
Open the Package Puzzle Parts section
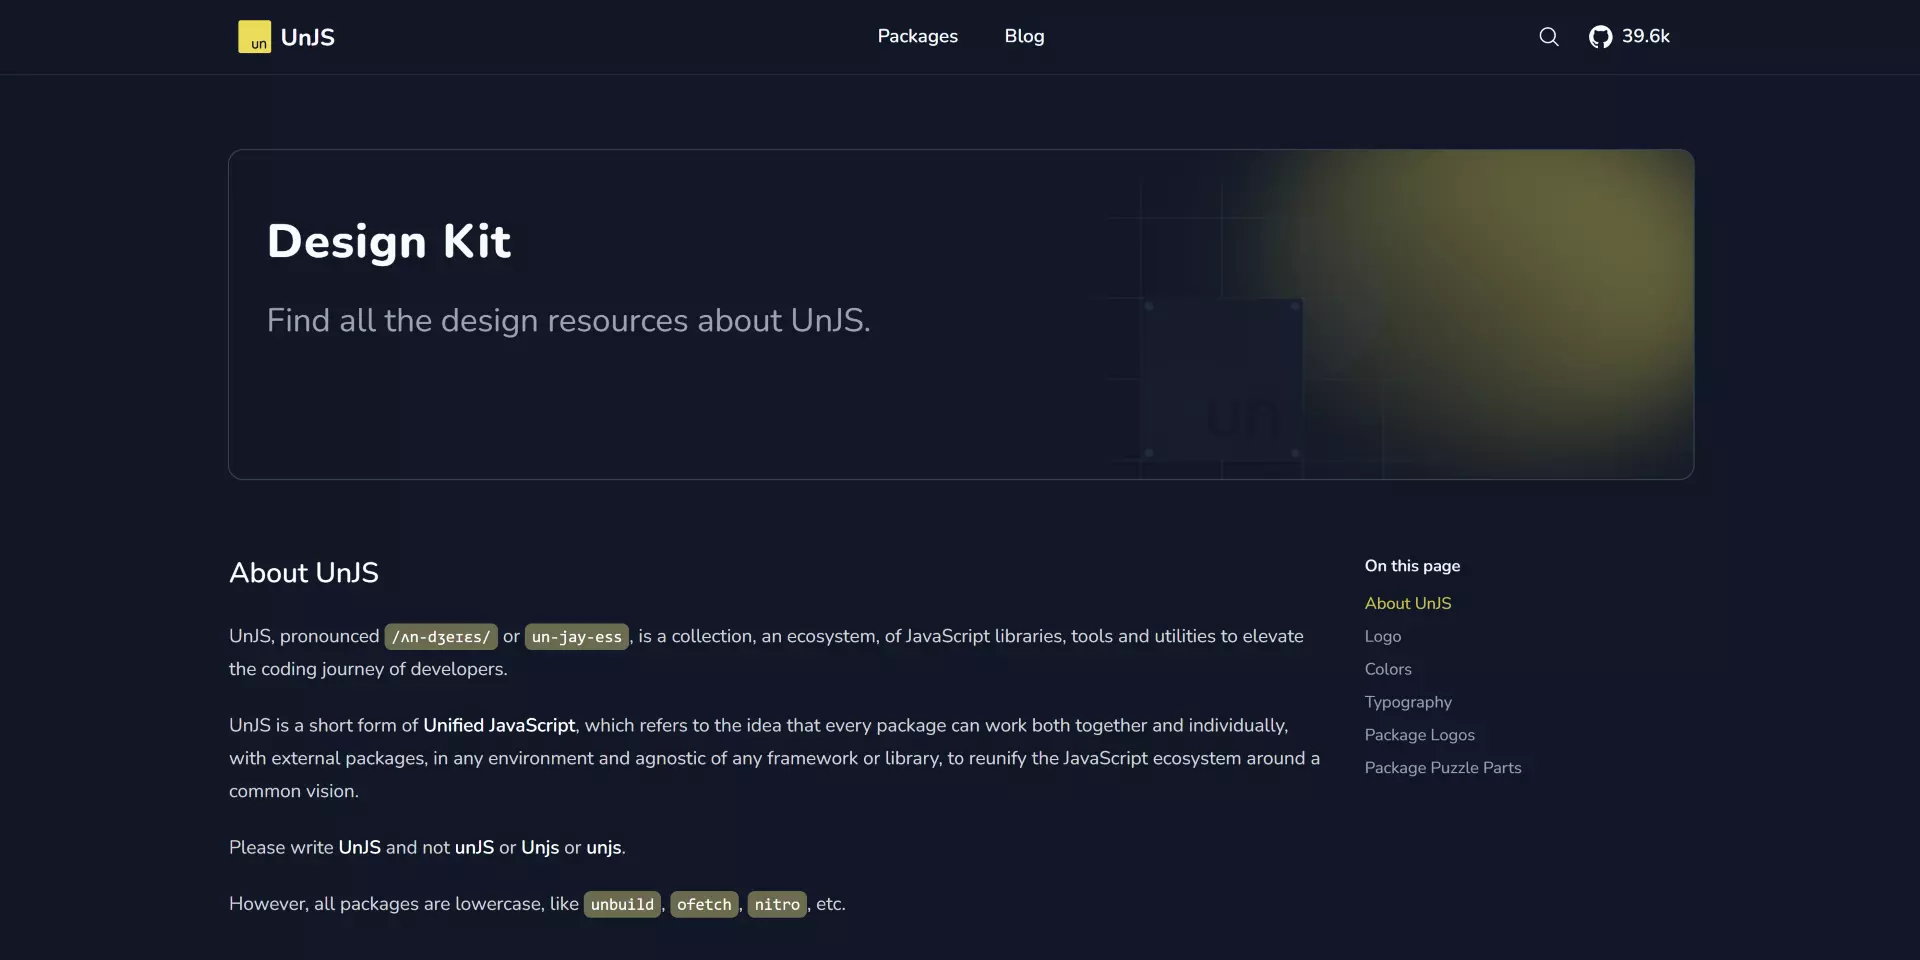coord(1442,768)
